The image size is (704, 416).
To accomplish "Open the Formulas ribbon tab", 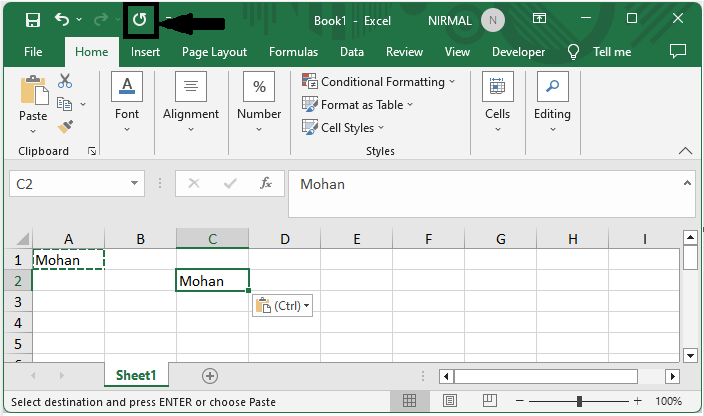I will (293, 52).
